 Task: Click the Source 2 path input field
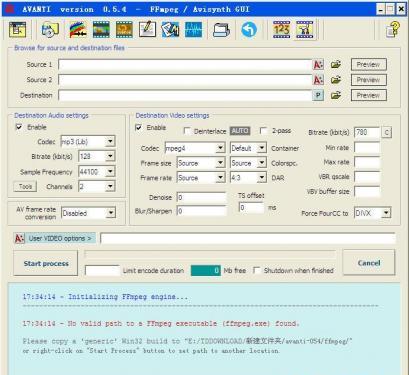point(185,80)
